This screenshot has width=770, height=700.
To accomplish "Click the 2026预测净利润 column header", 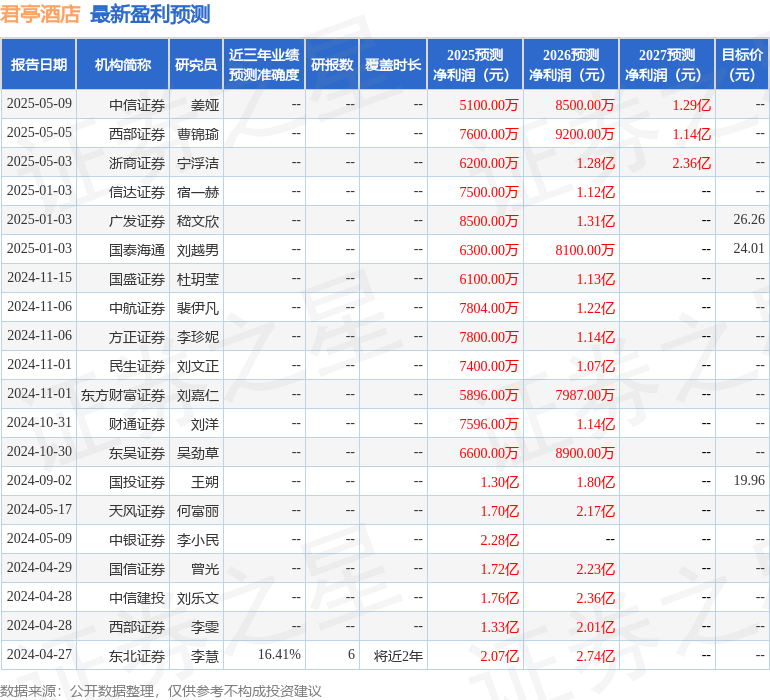I will [x=571, y=65].
